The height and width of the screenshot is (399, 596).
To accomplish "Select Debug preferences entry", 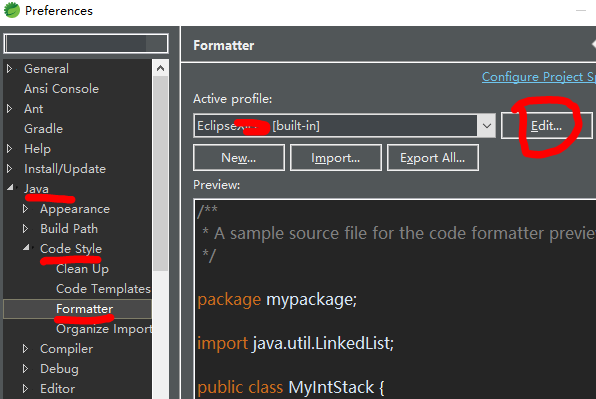I will tap(59, 369).
